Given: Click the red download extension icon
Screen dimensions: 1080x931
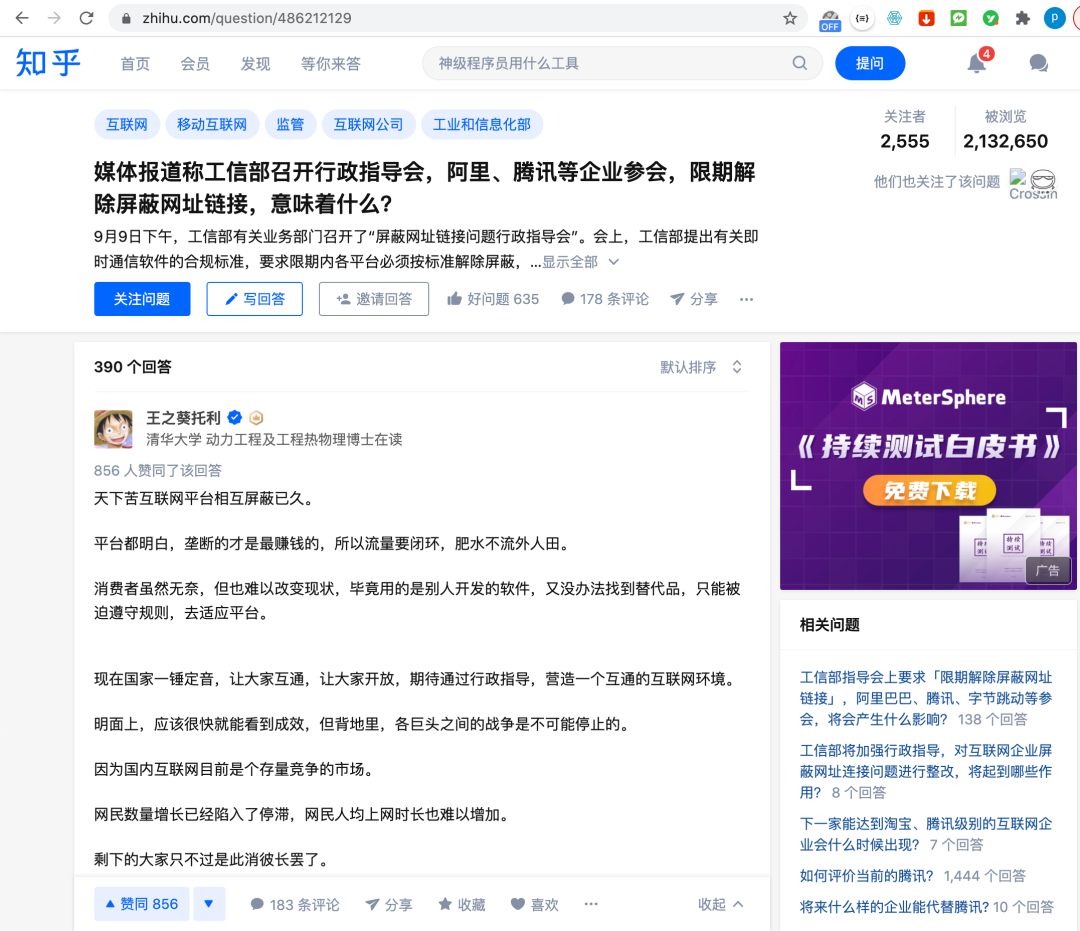Looking at the screenshot, I should tap(926, 19).
